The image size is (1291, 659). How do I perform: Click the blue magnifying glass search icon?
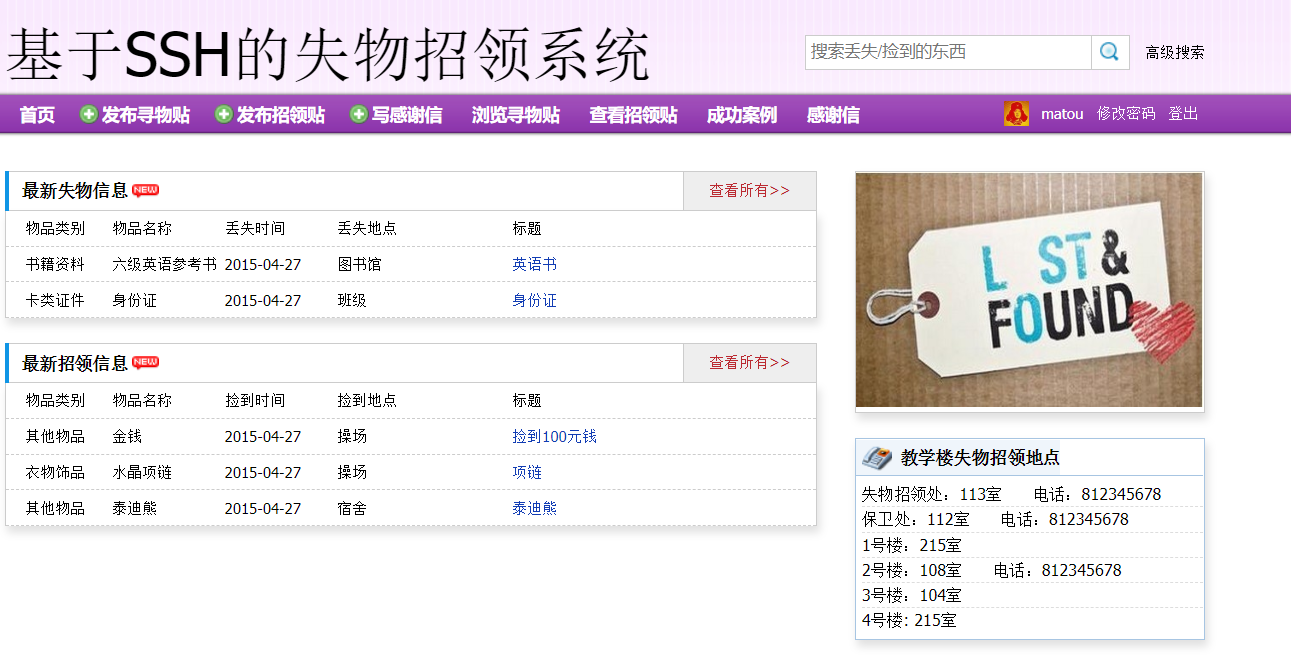(x=1108, y=51)
